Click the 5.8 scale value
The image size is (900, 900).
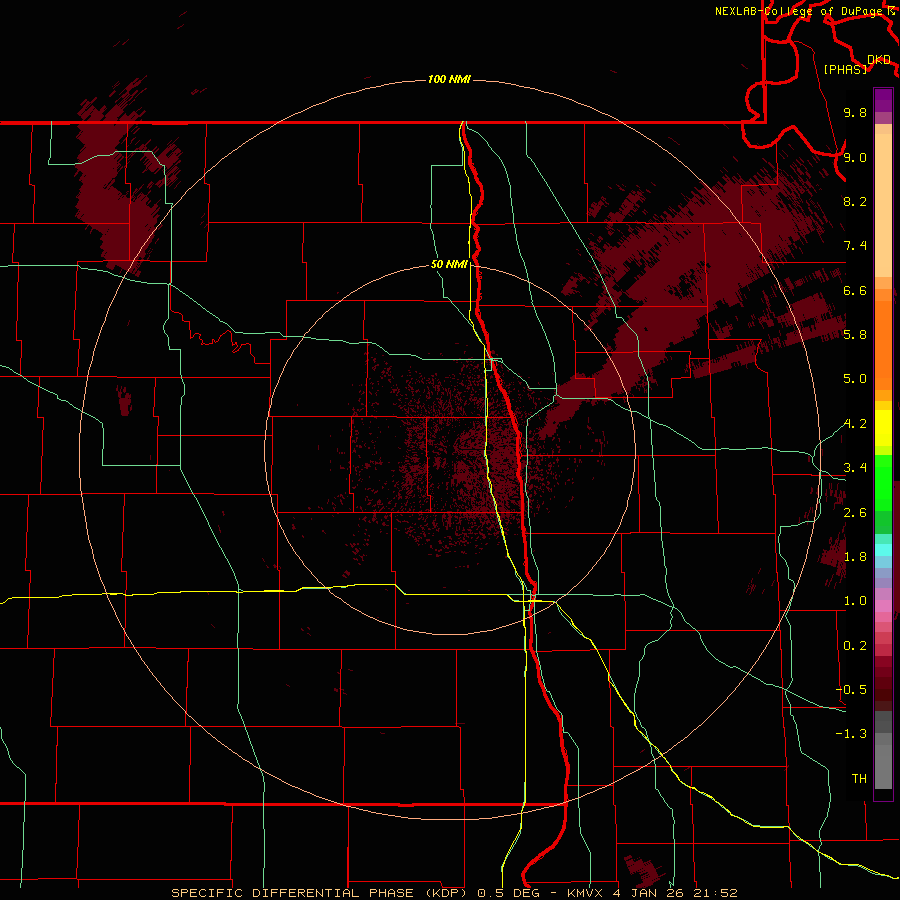[855, 335]
